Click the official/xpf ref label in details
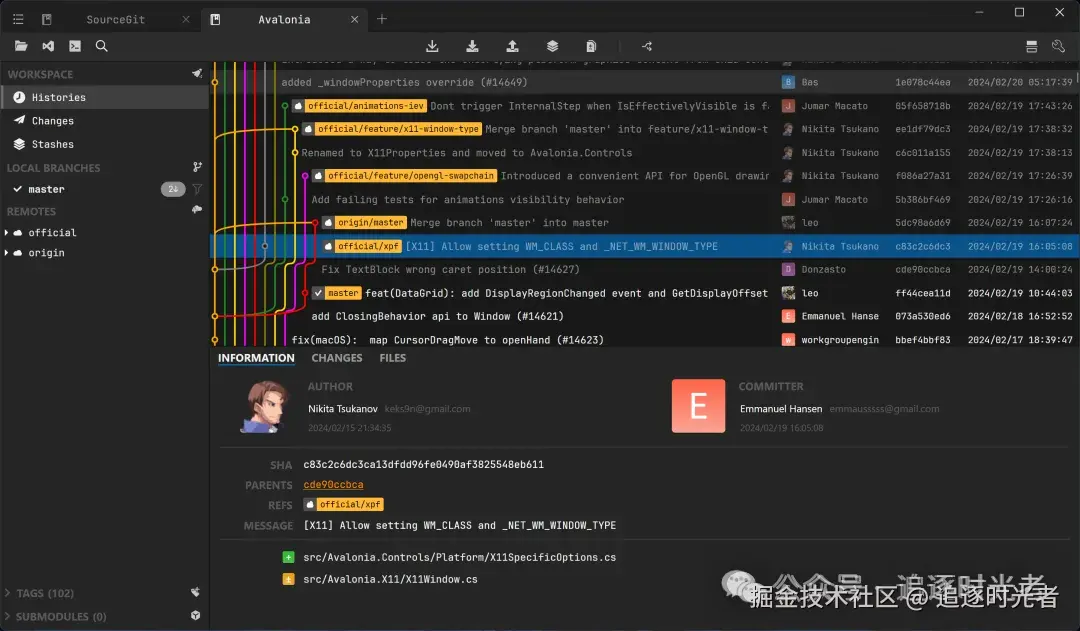The height and width of the screenshot is (631, 1080). coord(344,504)
